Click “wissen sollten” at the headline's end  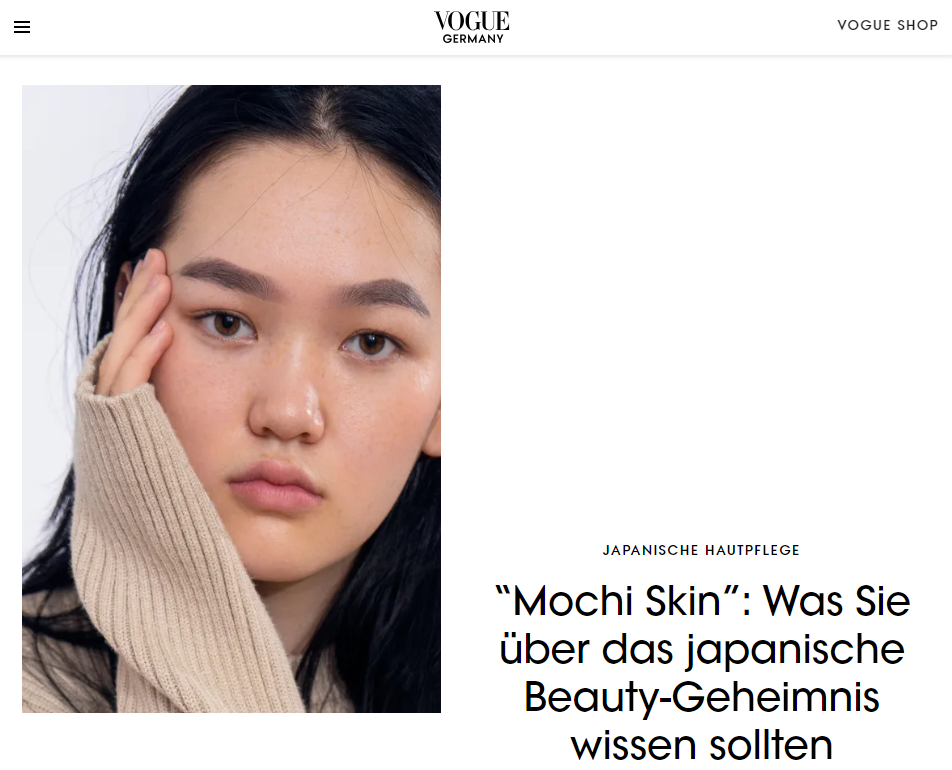[702, 745]
